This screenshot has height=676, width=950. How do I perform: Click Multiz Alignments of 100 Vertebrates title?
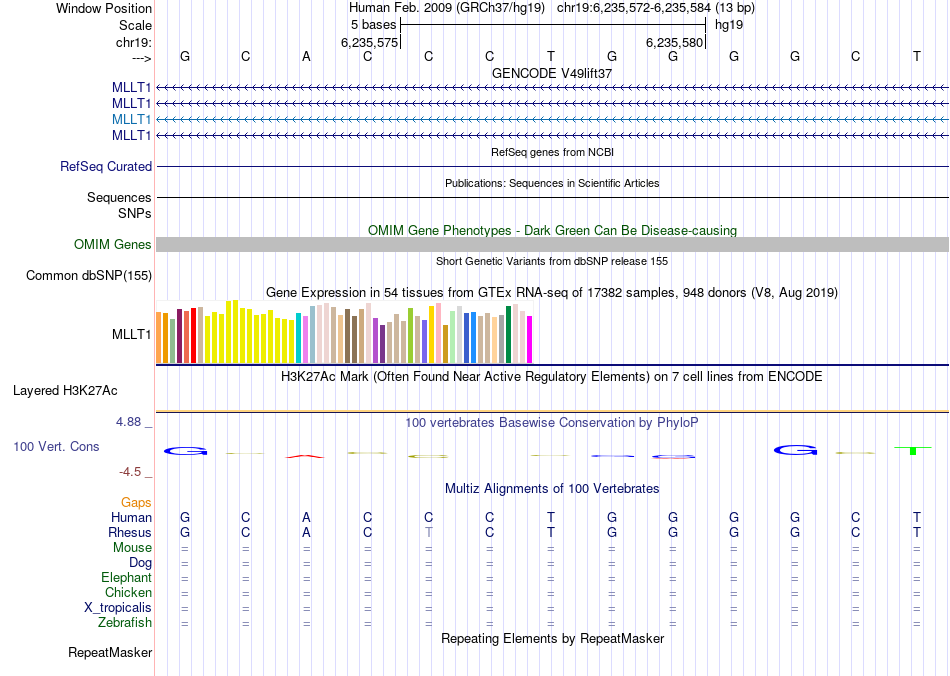552,488
